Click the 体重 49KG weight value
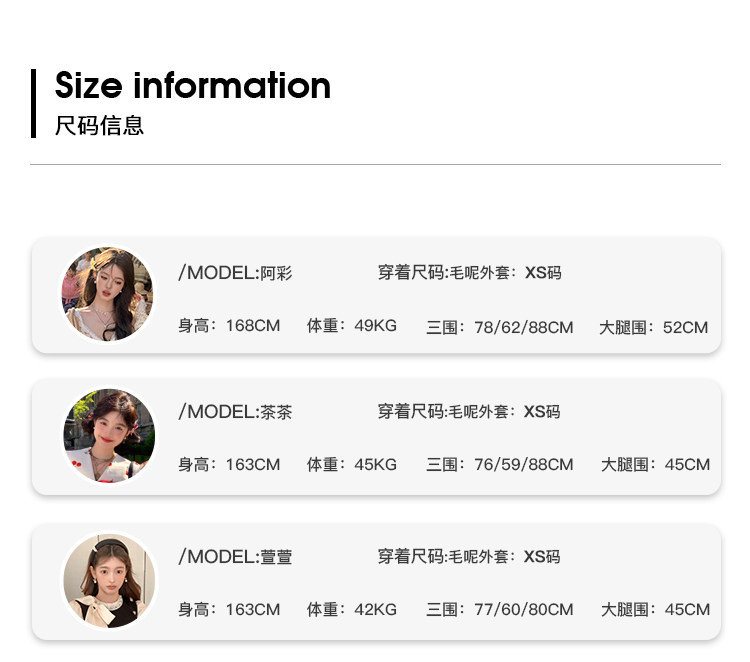This screenshot has height=662, width=750. tap(352, 327)
